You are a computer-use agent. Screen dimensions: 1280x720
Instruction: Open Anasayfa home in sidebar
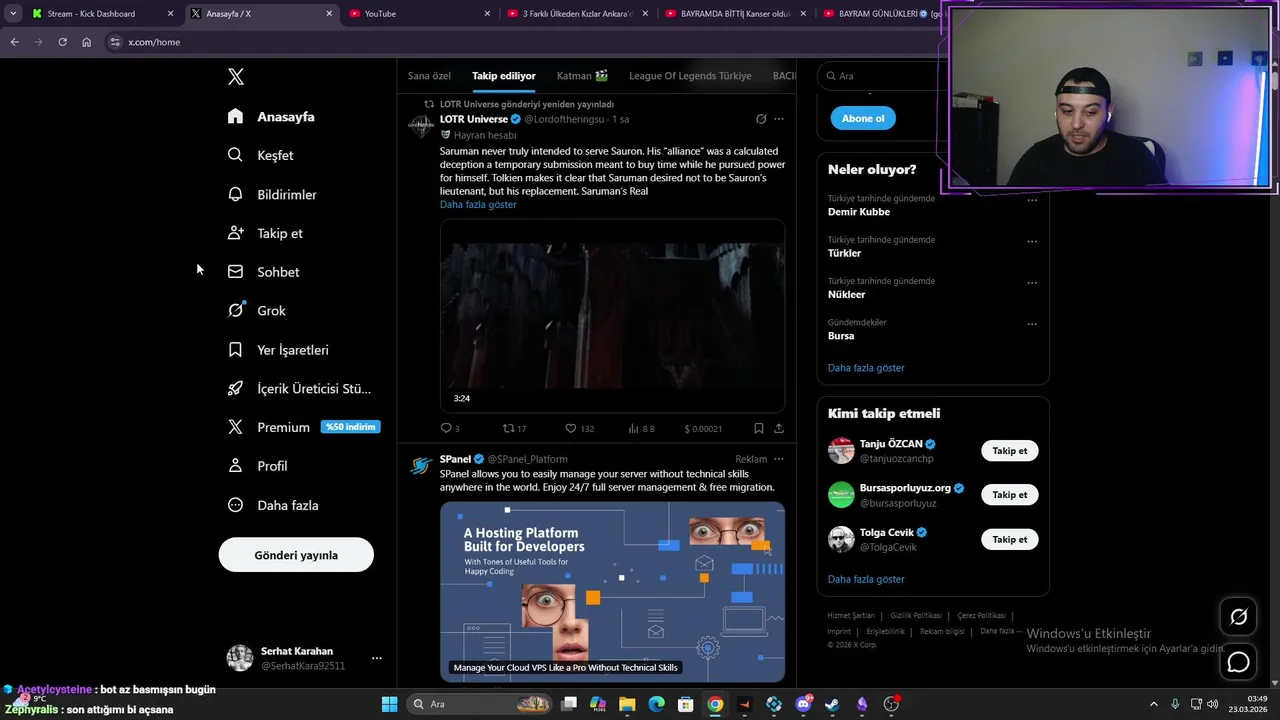coord(271,117)
